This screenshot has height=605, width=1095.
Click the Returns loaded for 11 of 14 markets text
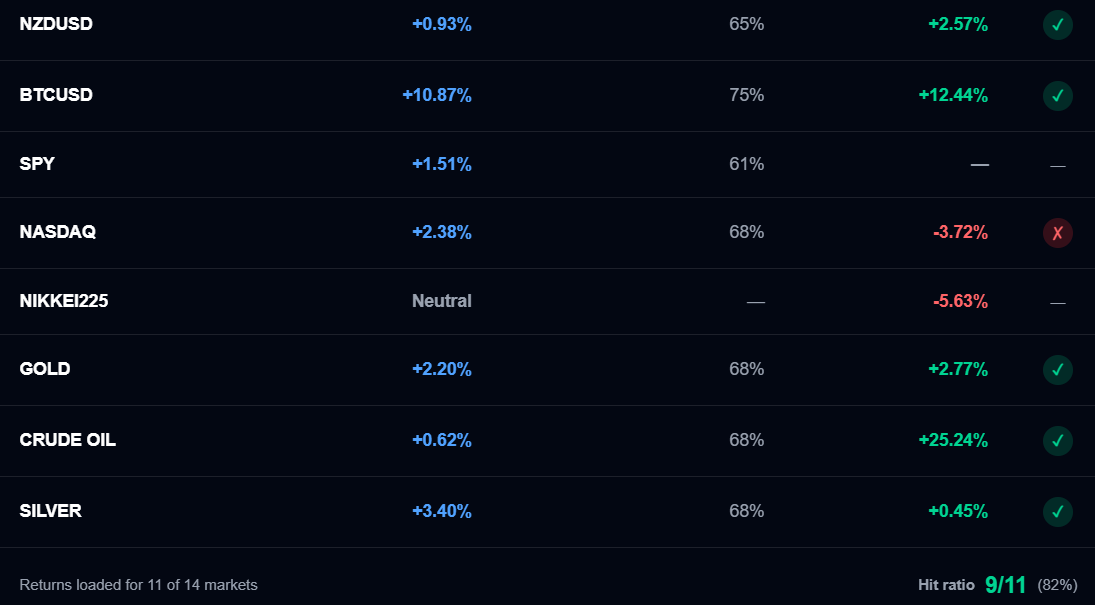point(138,585)
